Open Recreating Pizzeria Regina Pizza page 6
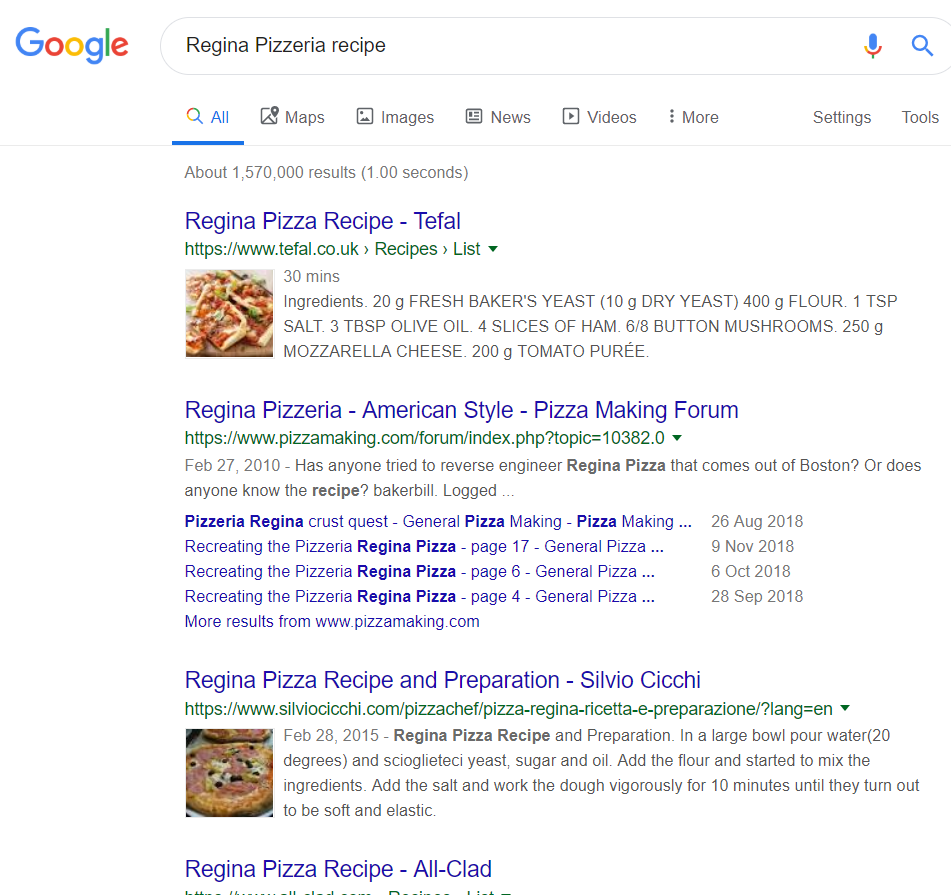951x895 pixels. 420,571
